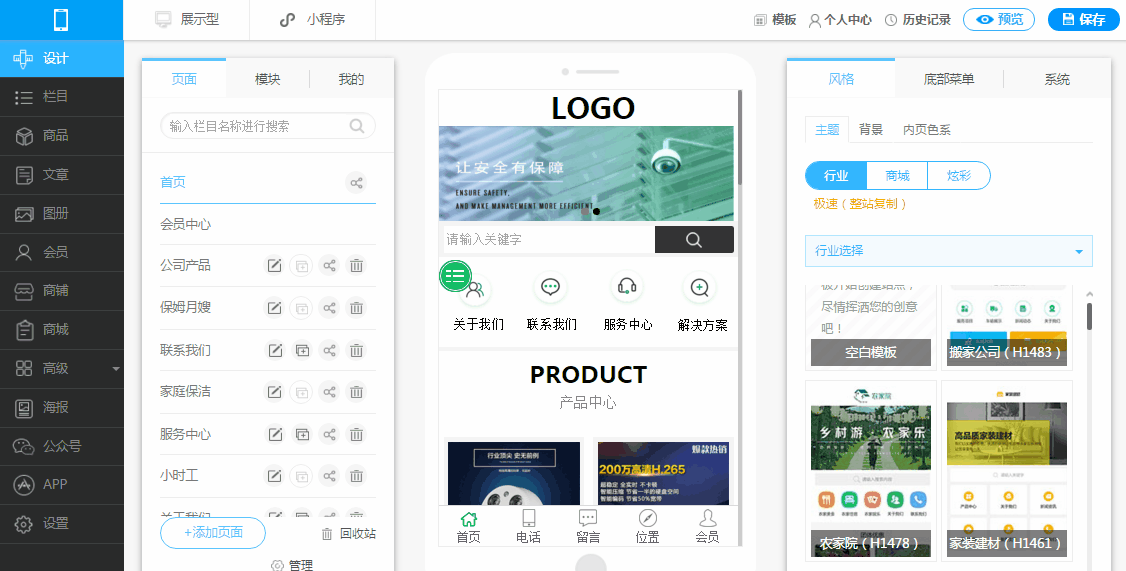Tap 会员 in preview bottom nav

tap(707, 526)
